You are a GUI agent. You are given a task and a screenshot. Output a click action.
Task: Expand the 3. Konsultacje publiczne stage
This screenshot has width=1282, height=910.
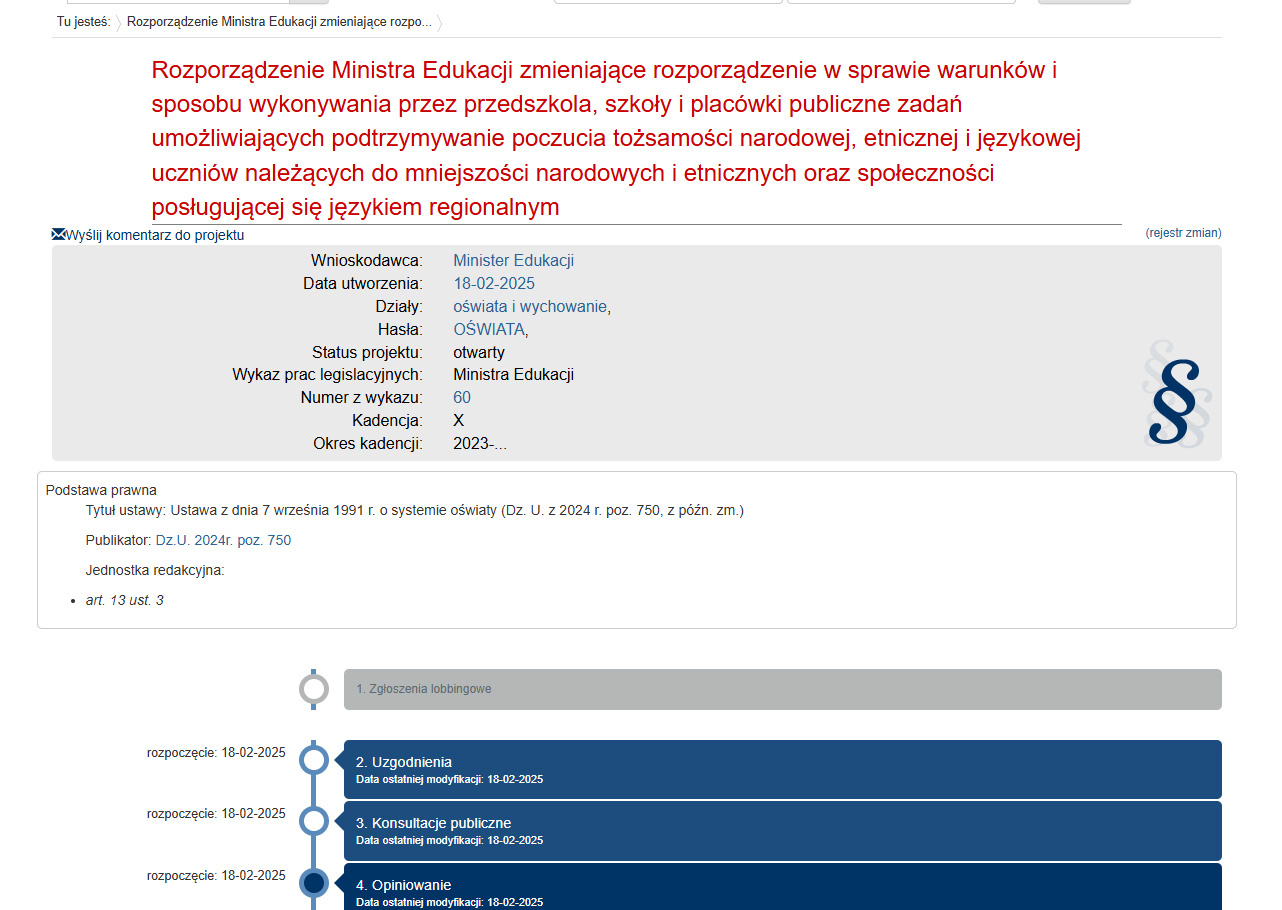coord(782,830)
